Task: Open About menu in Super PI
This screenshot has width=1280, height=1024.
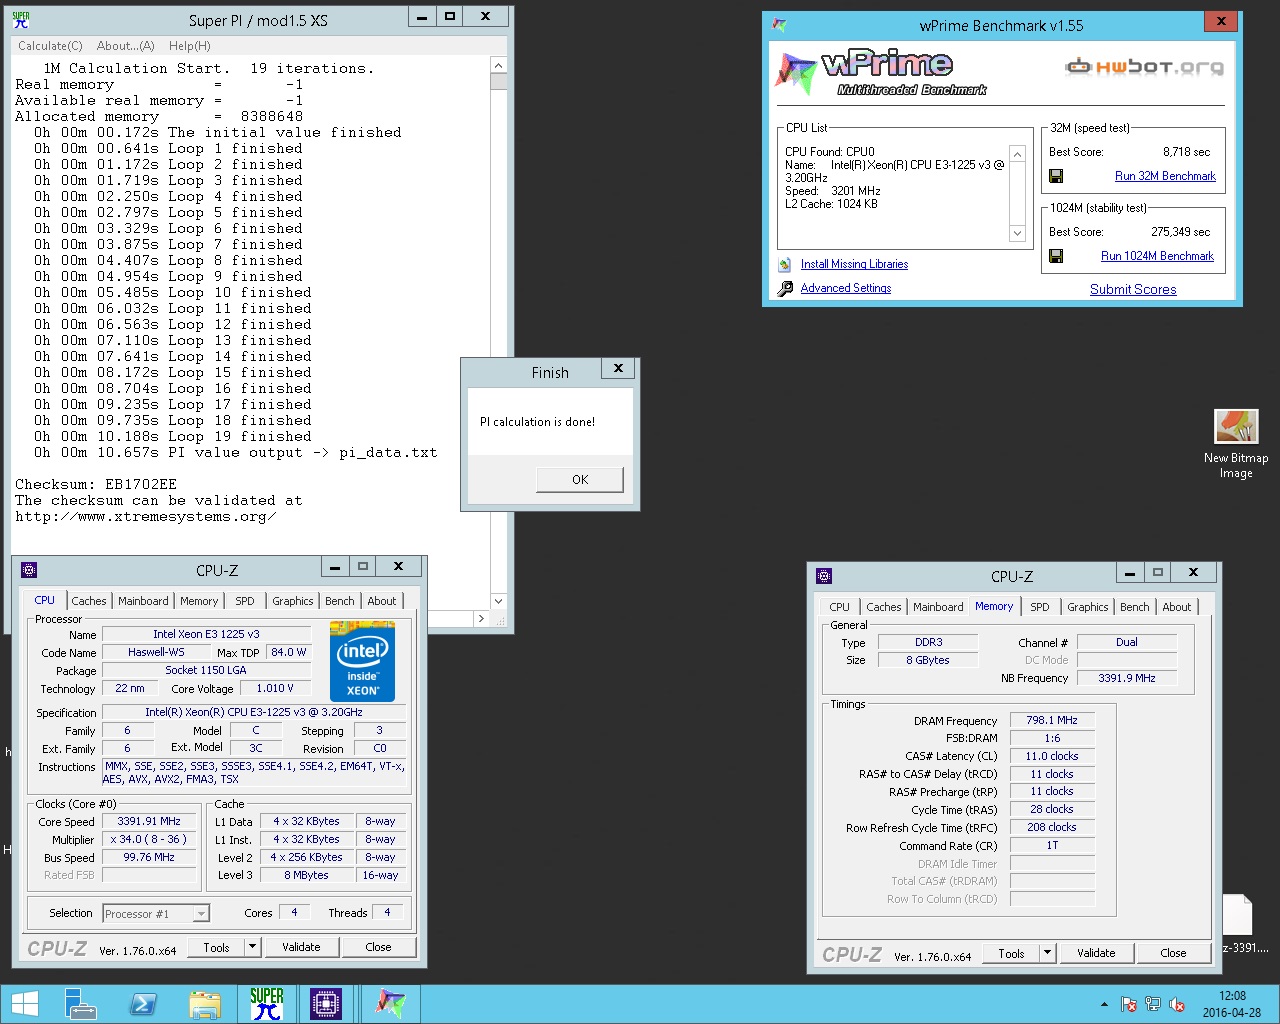Action: [126, 46]
